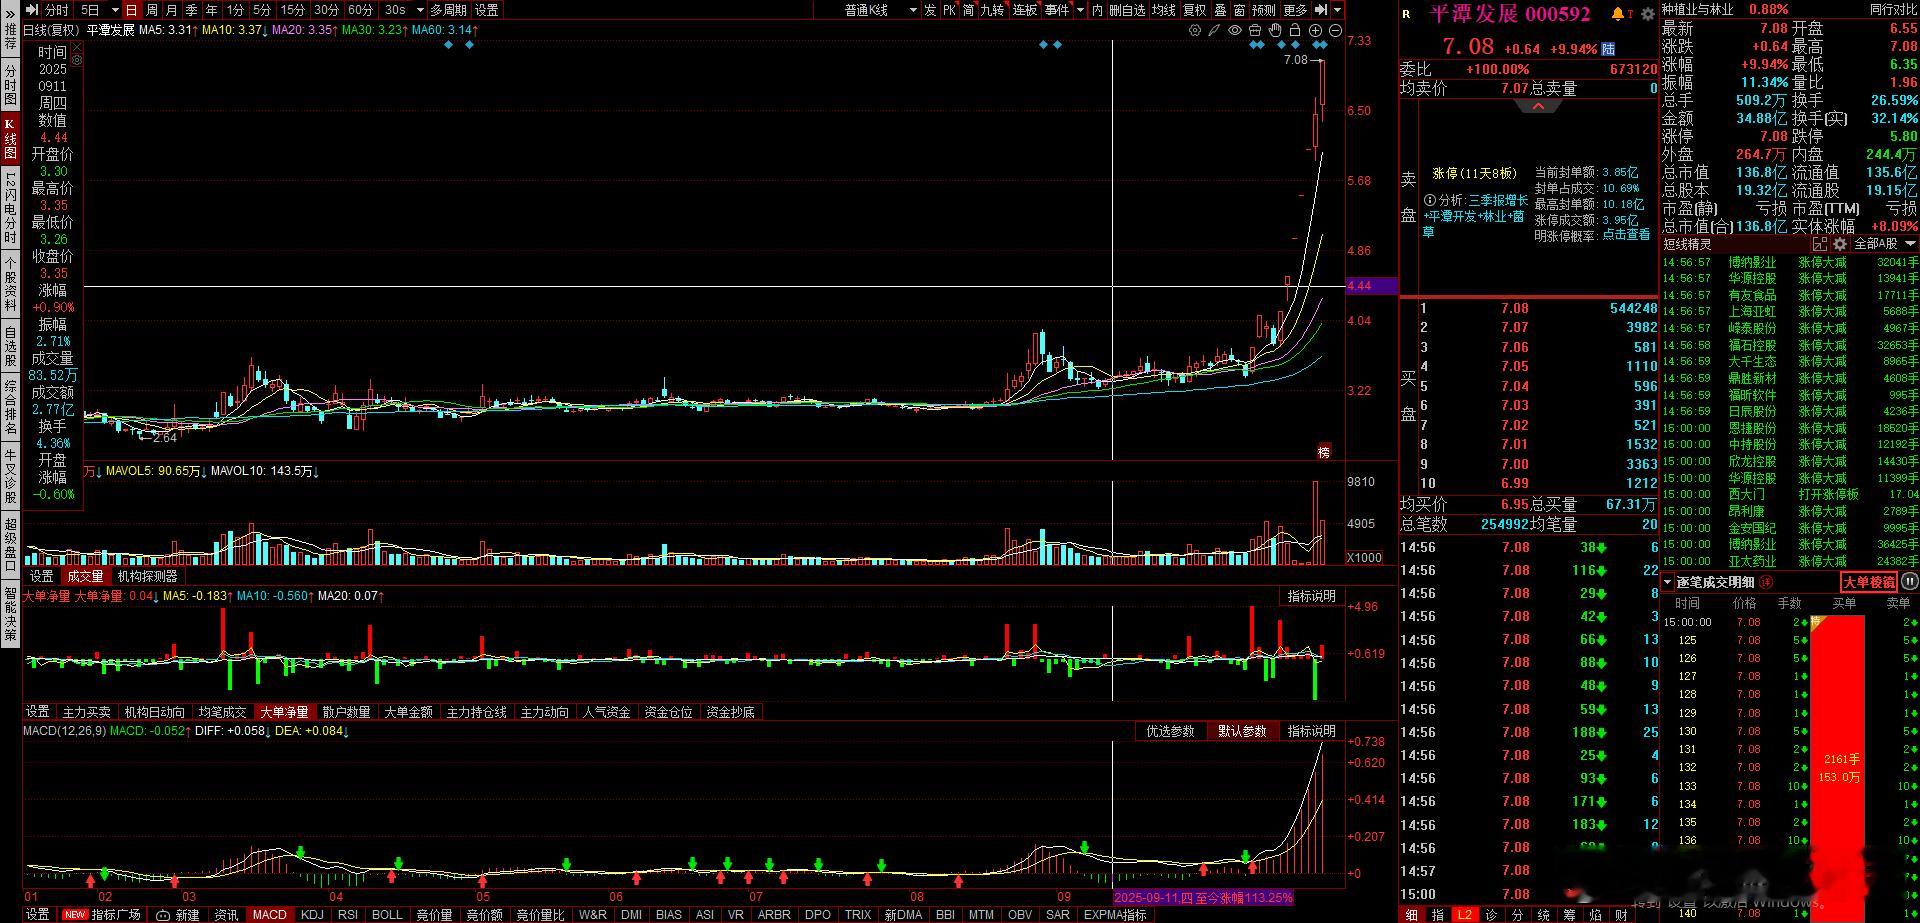Open the toolbox icon above the chart
Viewport: 1920px width, 923px height.
click(1255, 31)
